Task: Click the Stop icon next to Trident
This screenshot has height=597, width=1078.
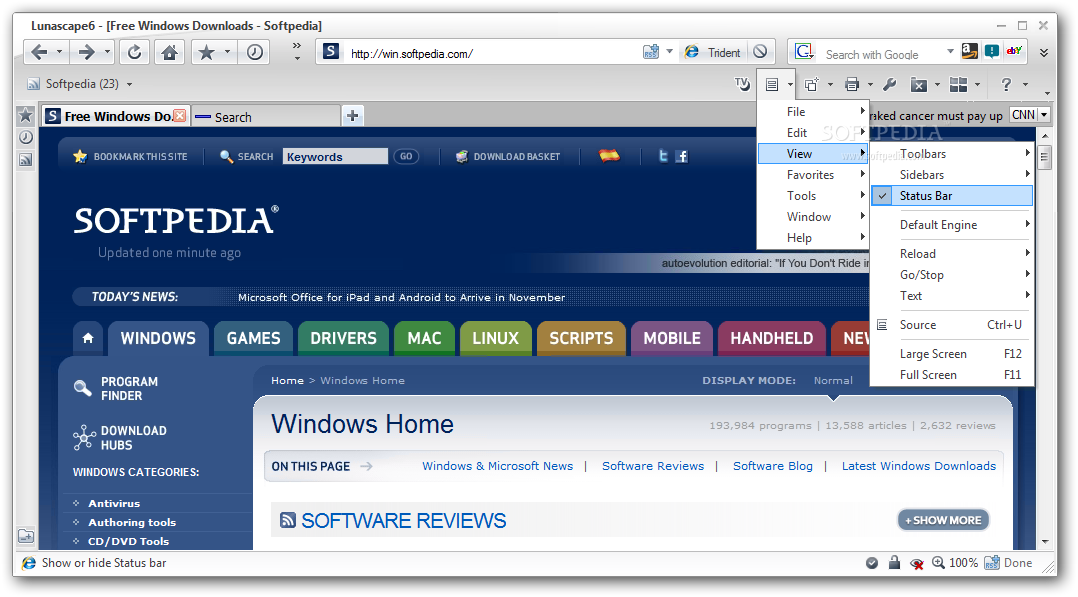Action: pyautogui.click(x=760, y=52)
